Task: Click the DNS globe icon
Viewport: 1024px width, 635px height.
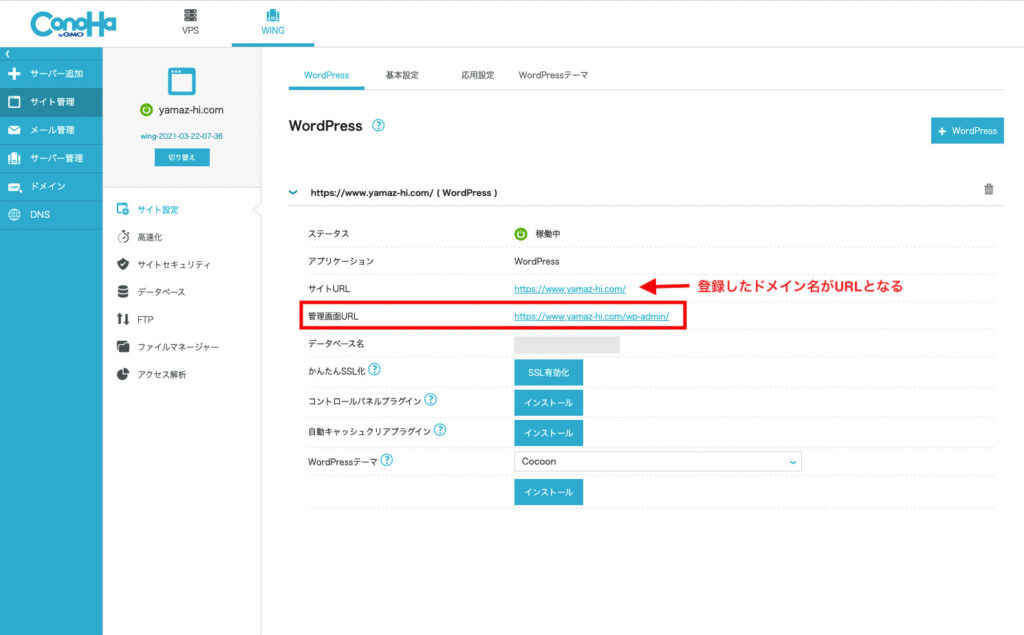Action: [14, 214]
